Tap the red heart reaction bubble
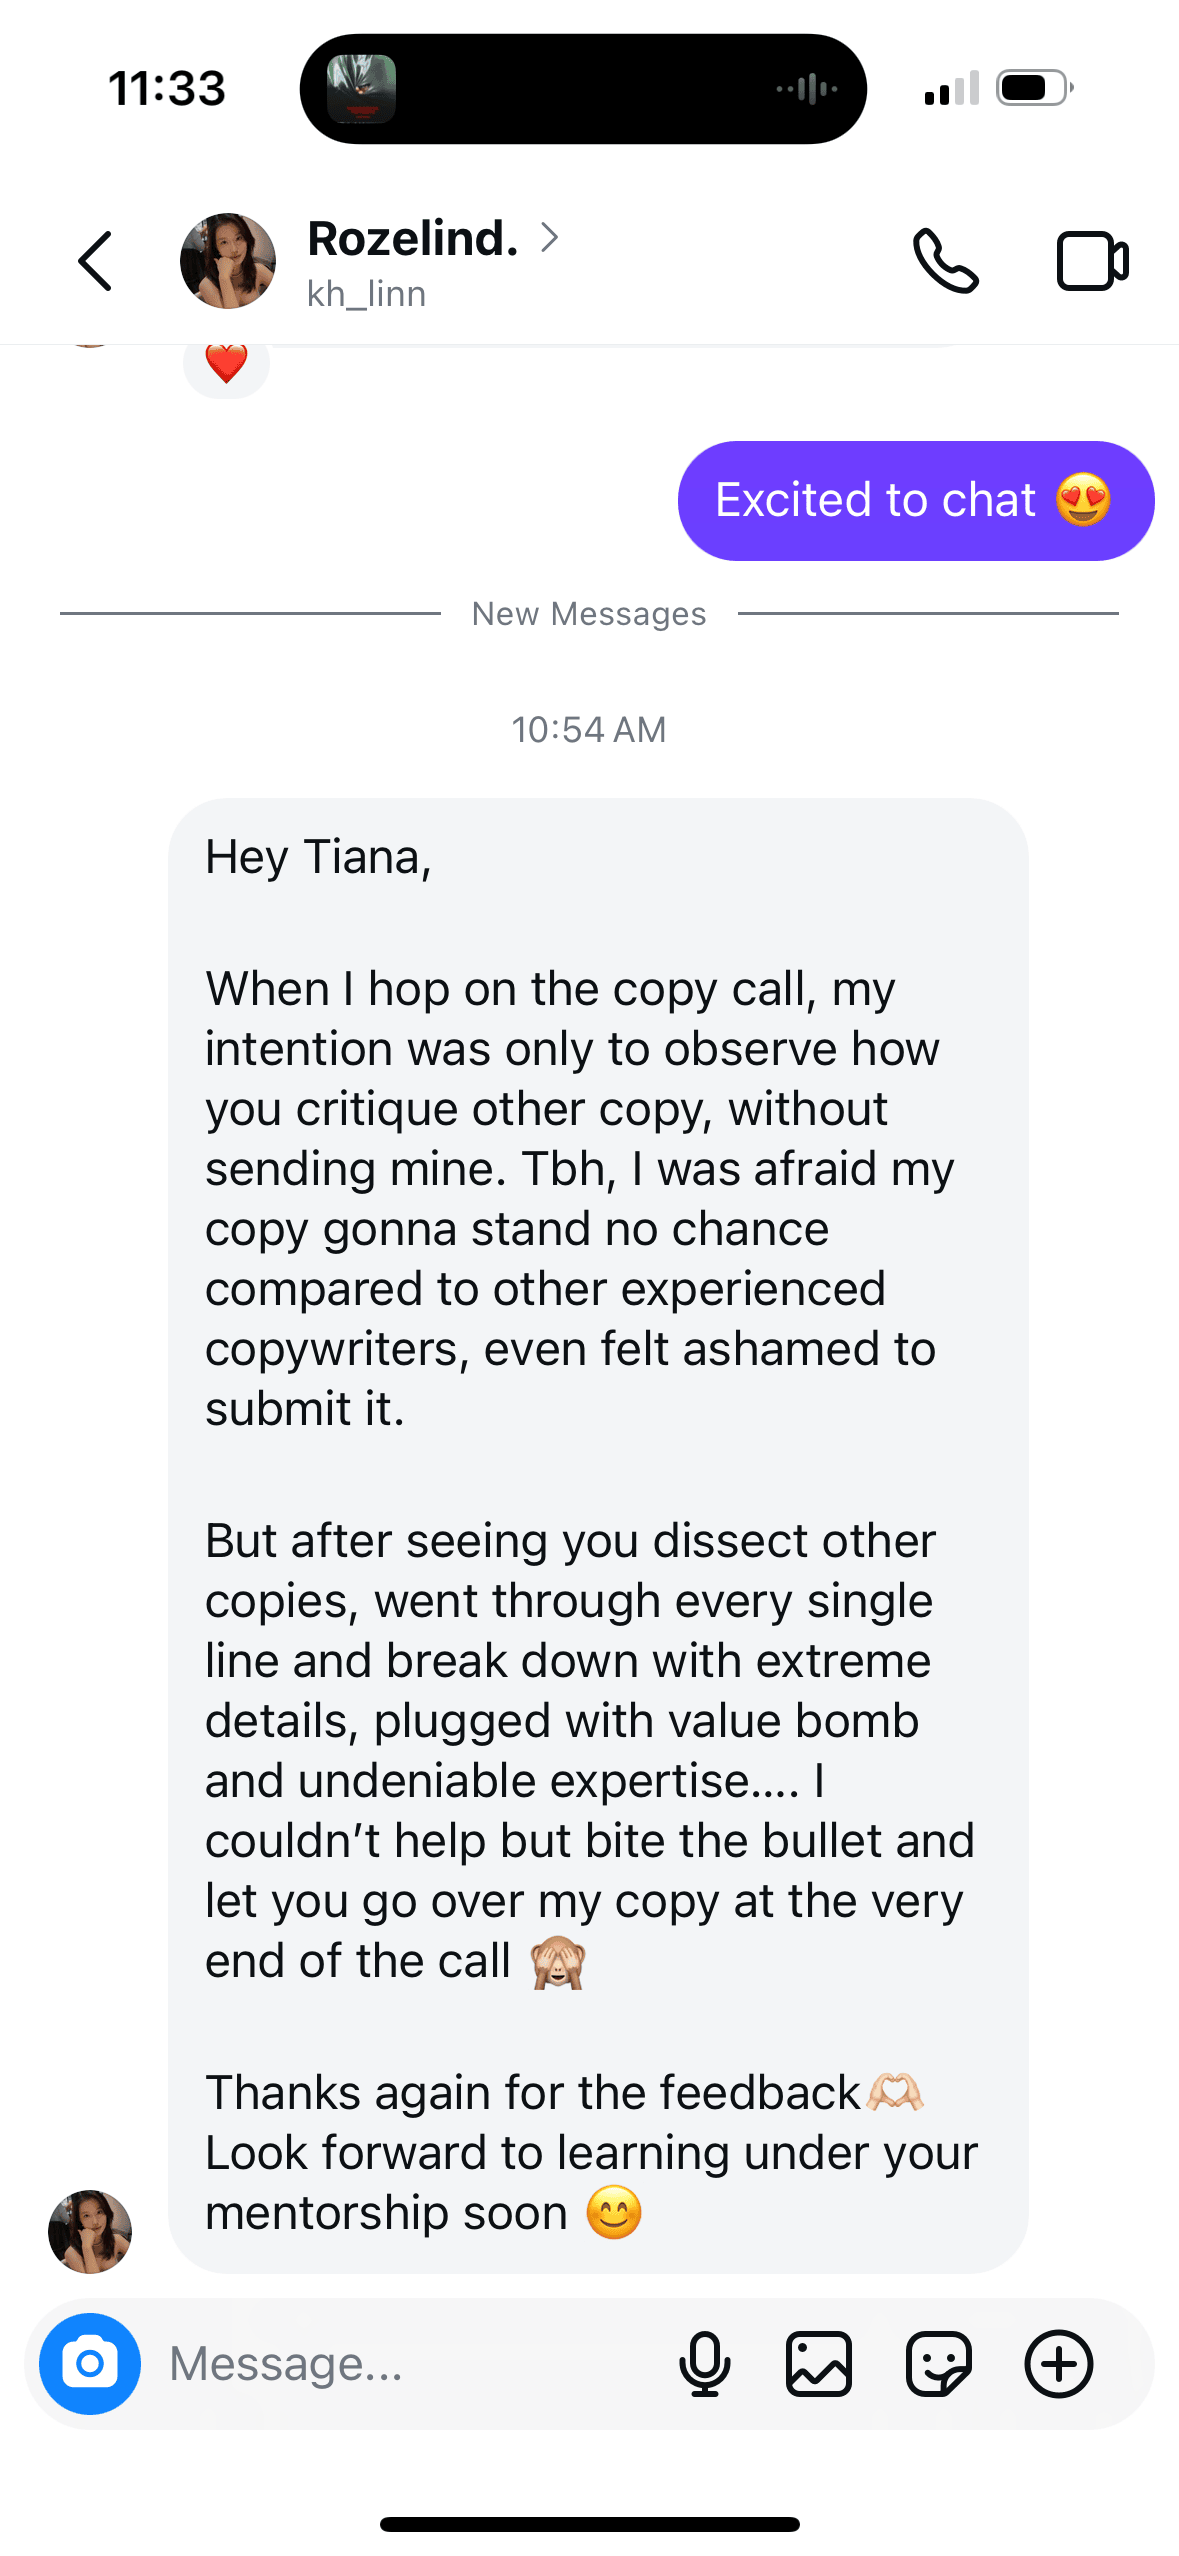Image resolution: width=1179 pixels, height=2556 pixels. (226, 364)
